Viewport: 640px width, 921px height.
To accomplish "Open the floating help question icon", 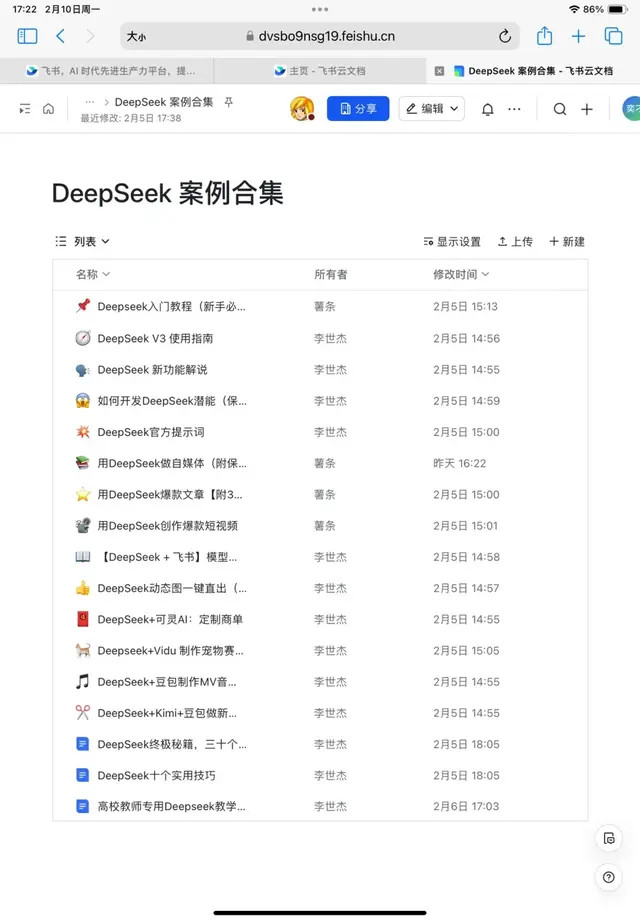I will coord(609,877).
